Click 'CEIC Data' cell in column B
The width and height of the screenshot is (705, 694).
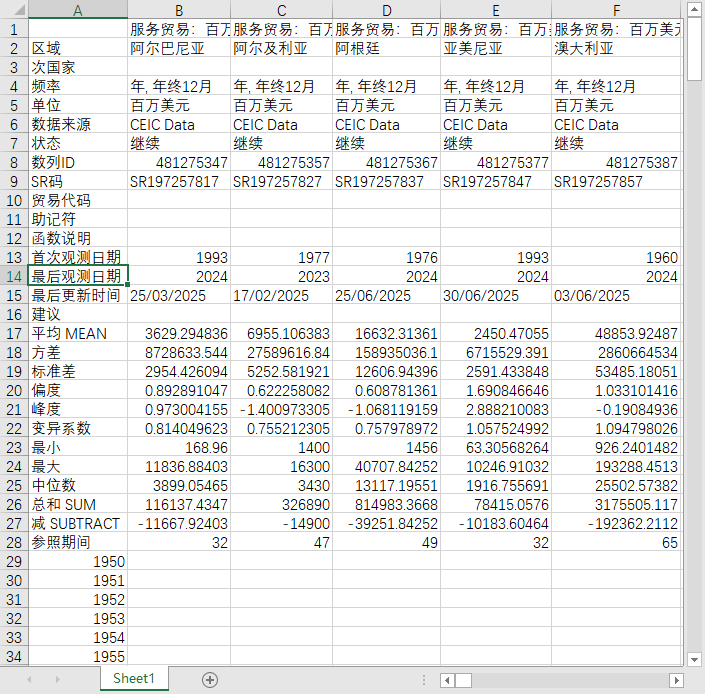[x=179, y=124]
